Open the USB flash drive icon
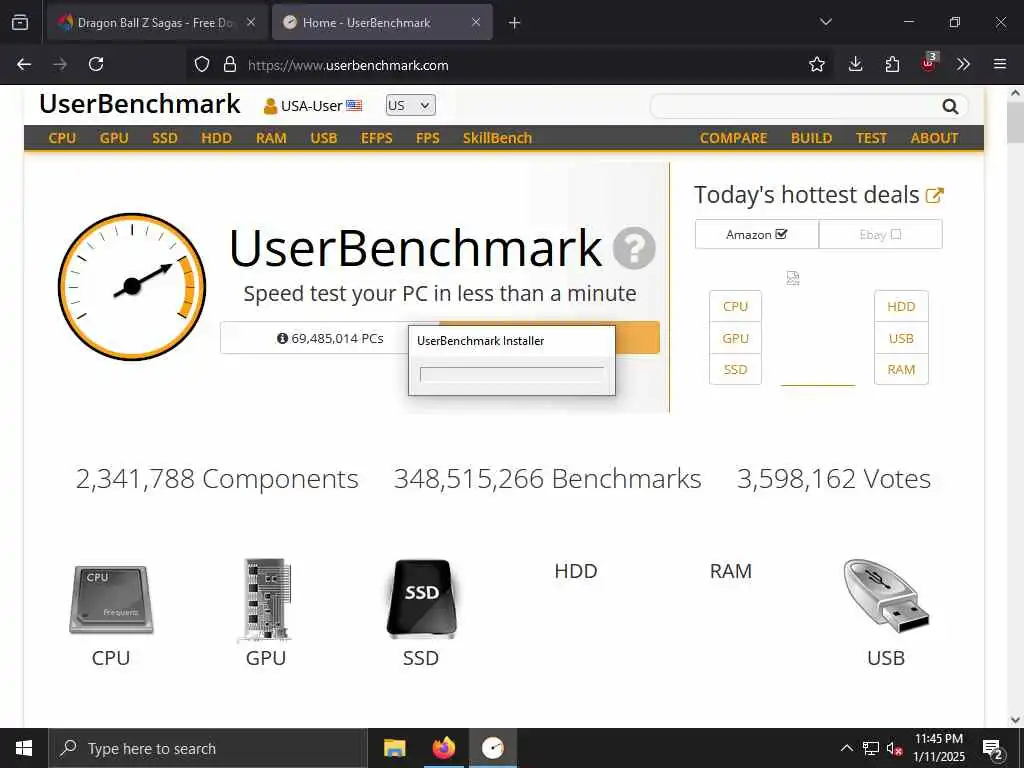Image resolution: width=1024 pixels, height=768 pixels. point(886,596)
